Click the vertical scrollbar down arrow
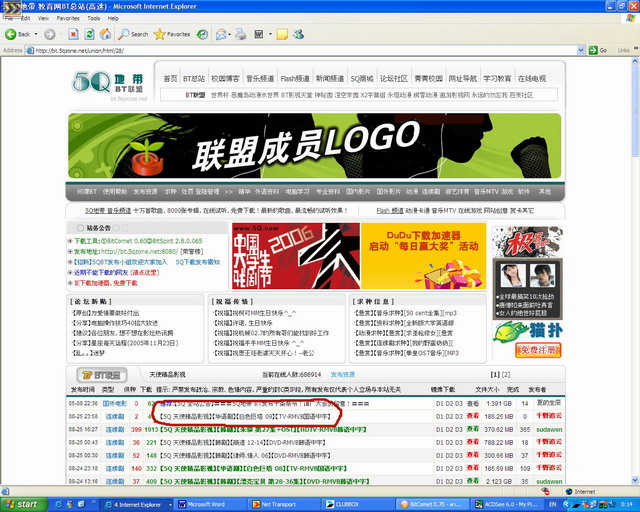 click(x=635, y=481)
